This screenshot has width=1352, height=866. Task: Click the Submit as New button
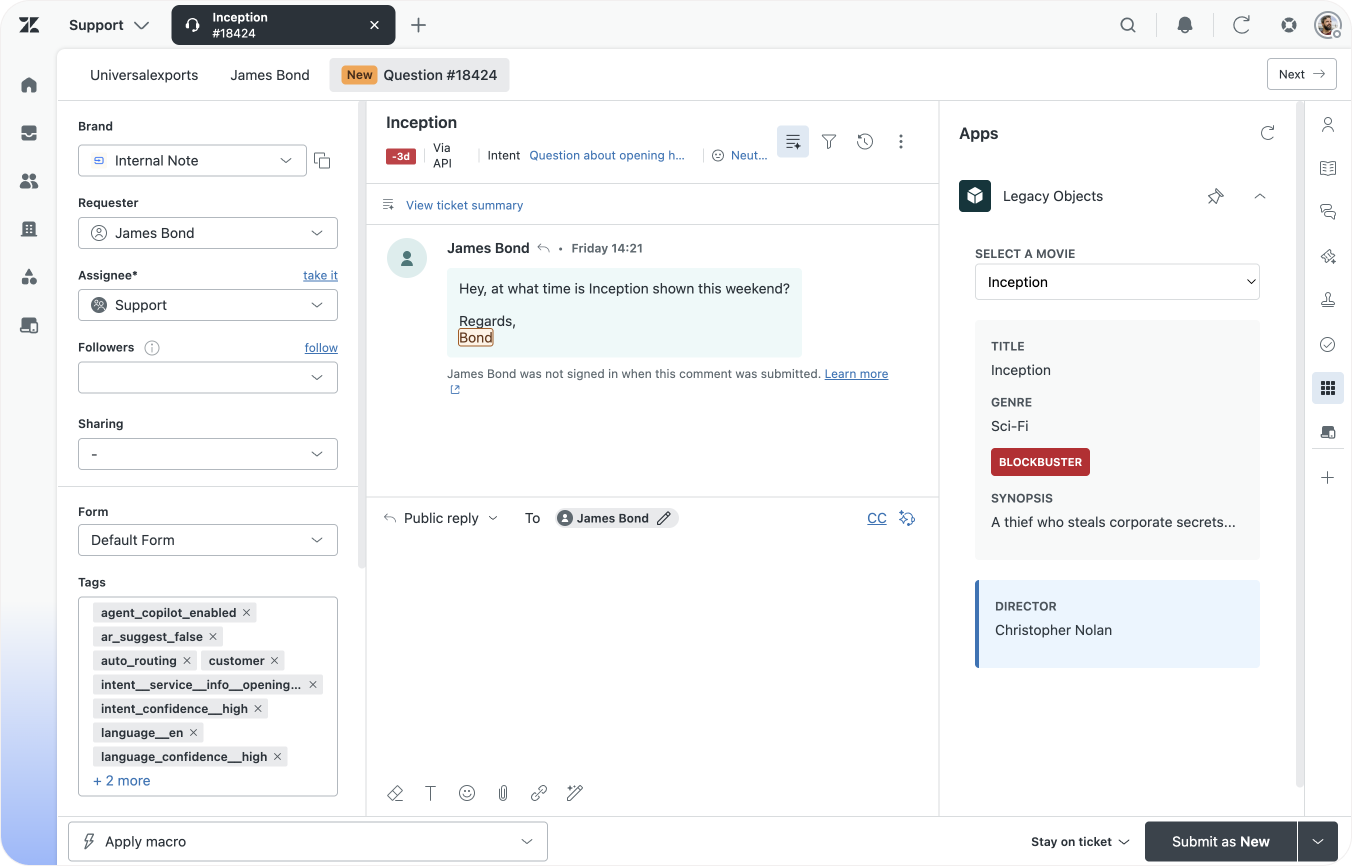coord(1220,842)
